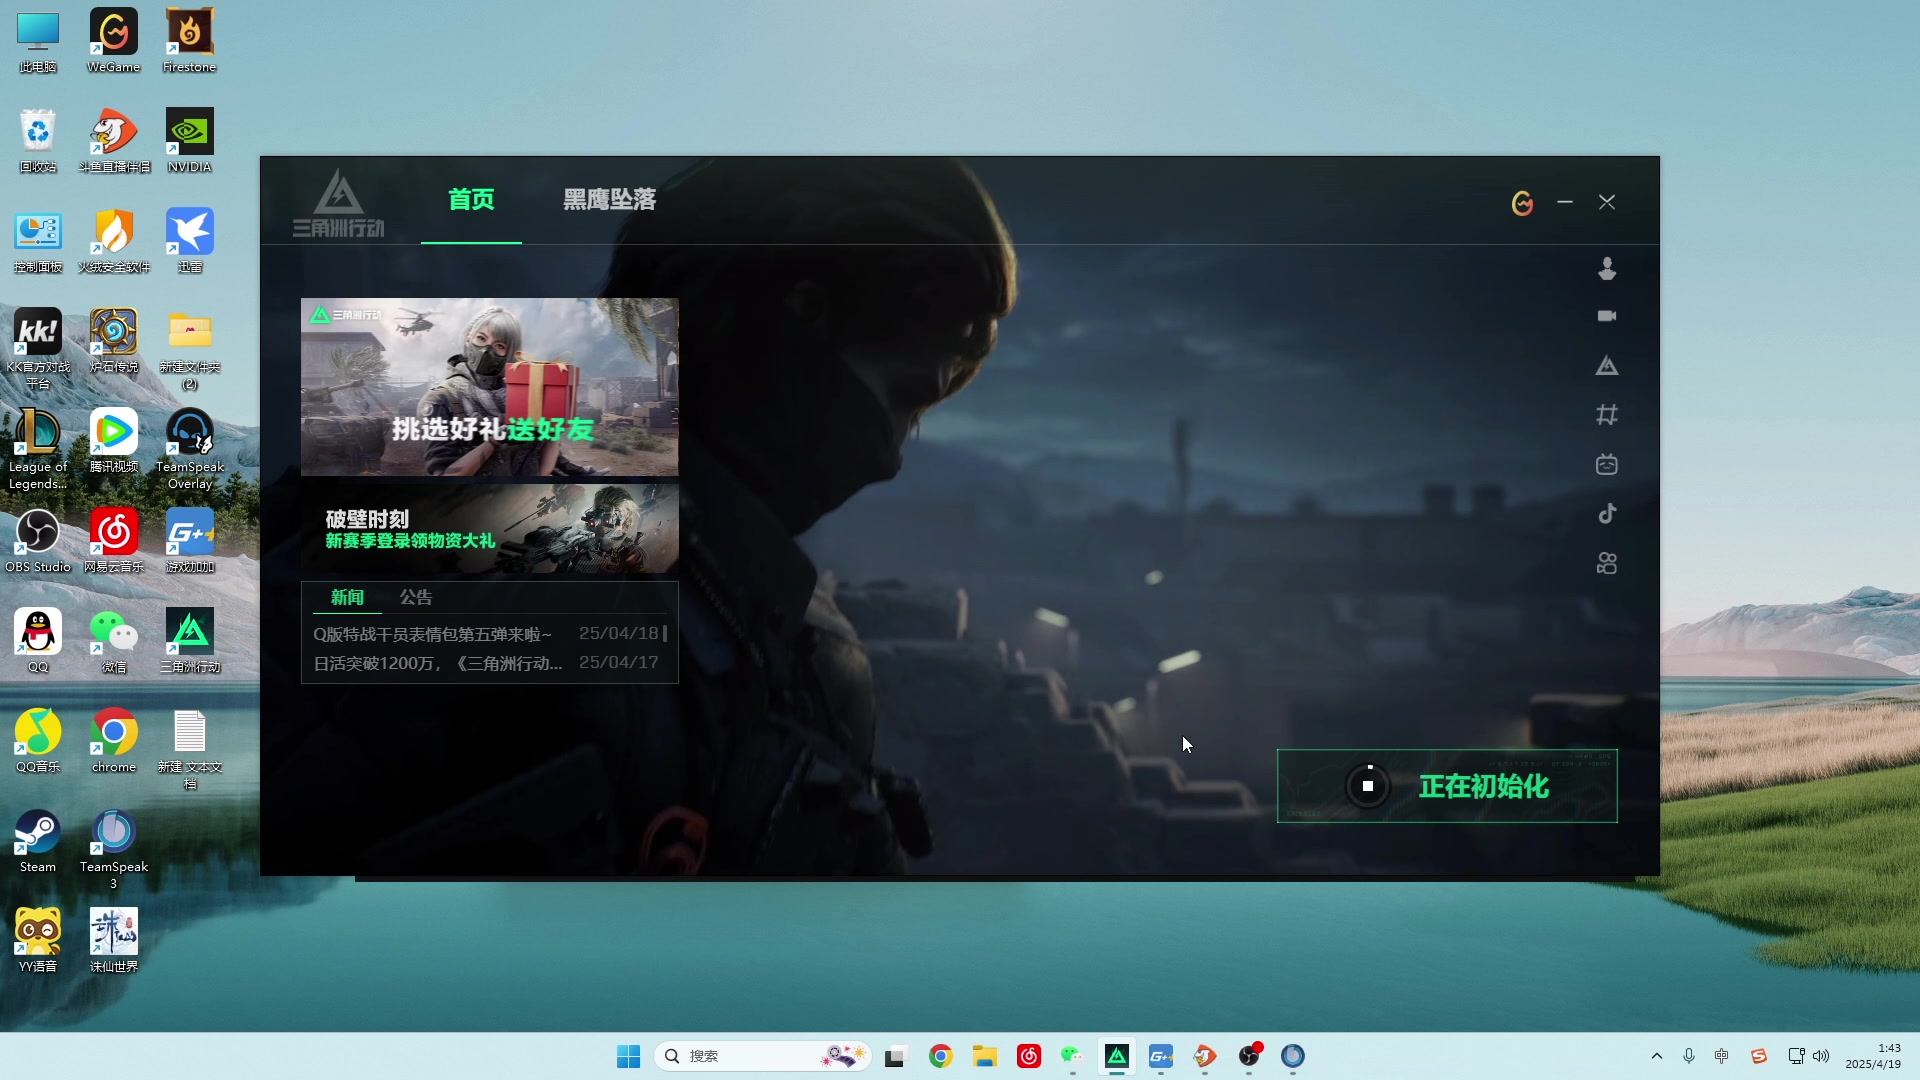Image resolution: width=1920 pixels, height=1080 pixels.
Task: Stop initialization via 正在初始化 button
Action: [1447, 786]
